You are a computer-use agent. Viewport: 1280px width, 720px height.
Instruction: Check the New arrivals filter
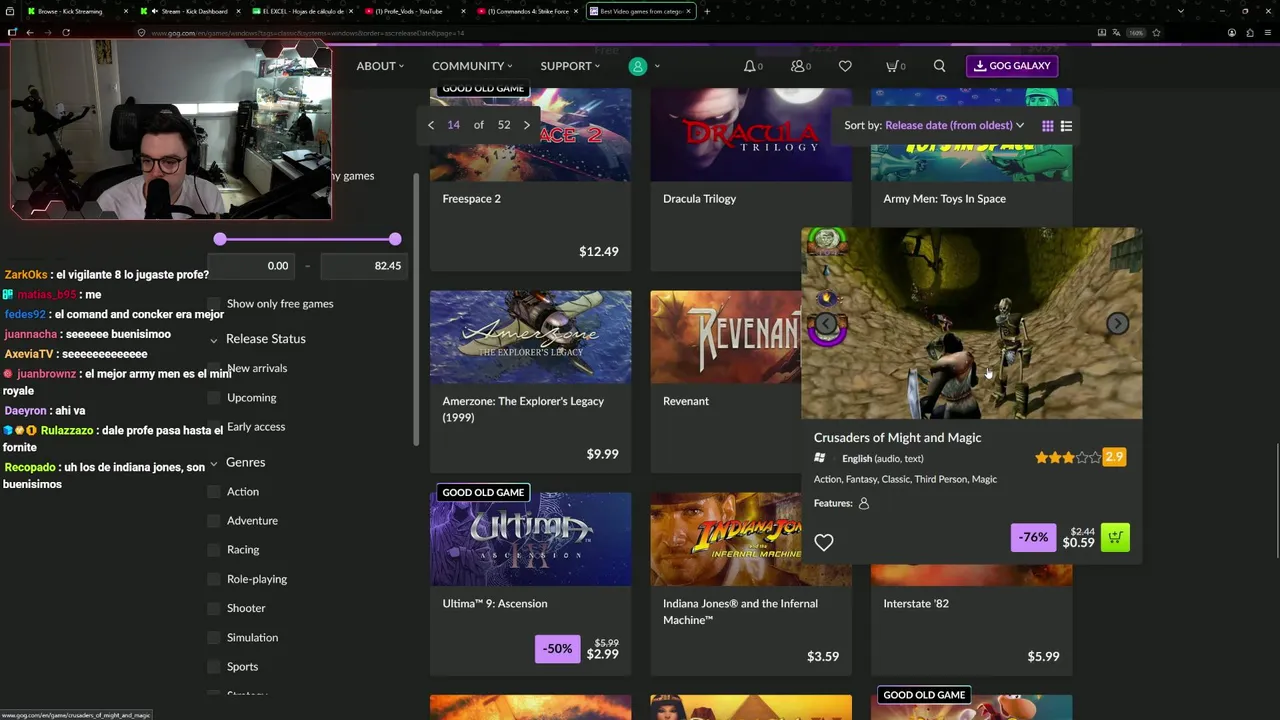pyautogui.click(x=214, y=369)
